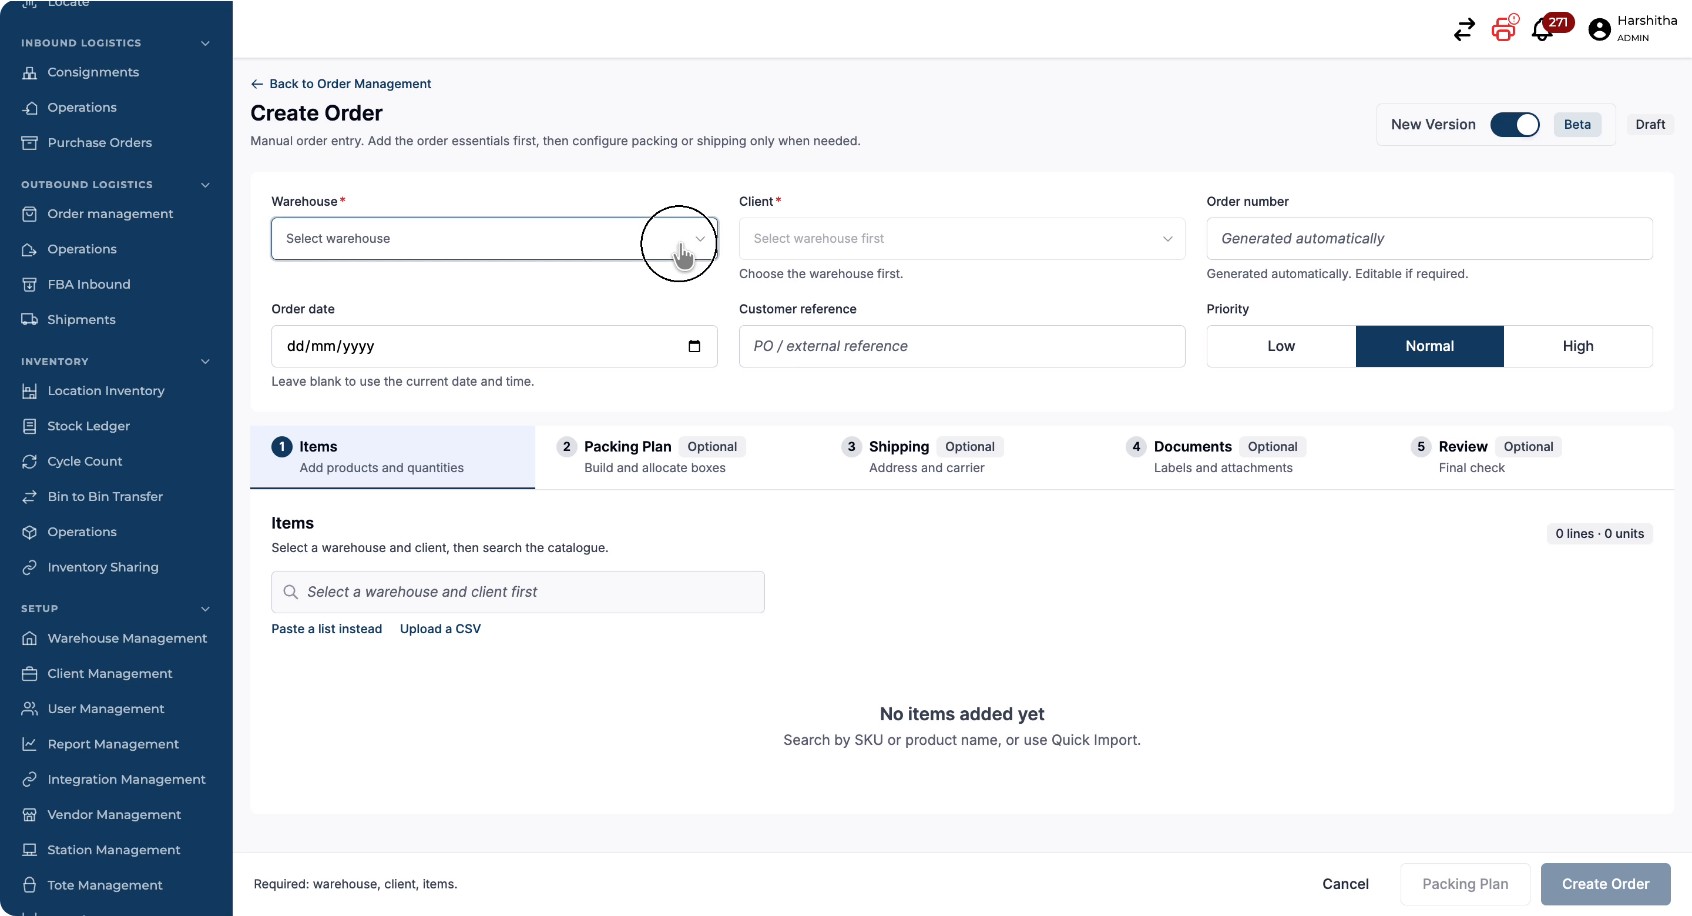The width and height of the screenshot is (1692, 916).
Task: Click Warehouse Management sidebar icon
Action: pyautogui.click(x=30, y=638)
